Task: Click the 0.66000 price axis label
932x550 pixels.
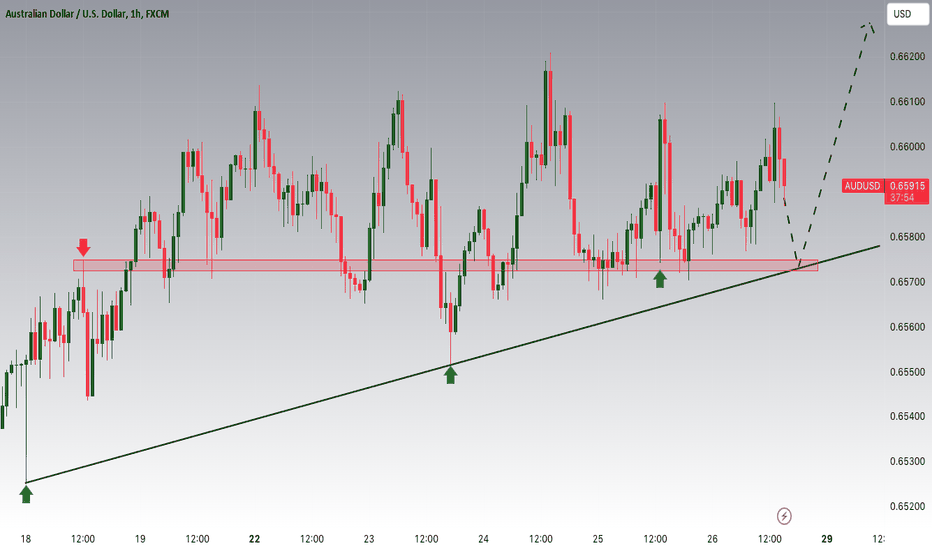Action: [907, 147]
